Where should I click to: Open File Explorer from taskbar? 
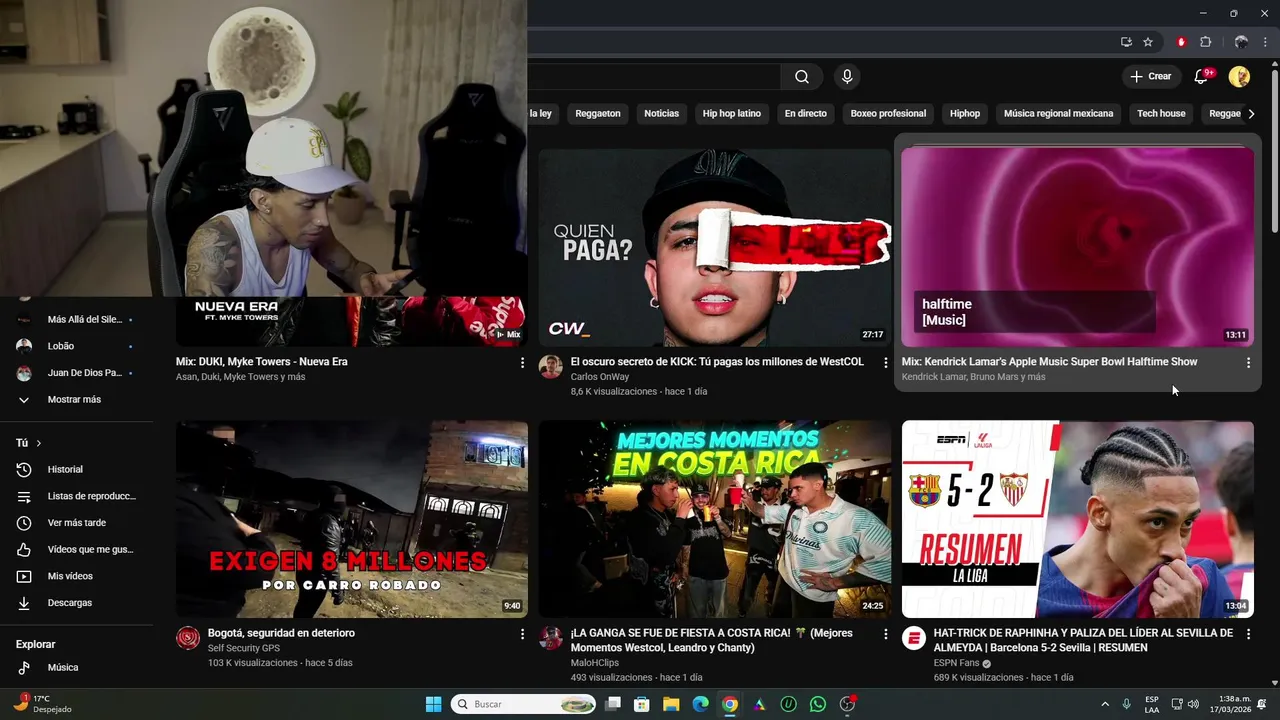[671, 704]
